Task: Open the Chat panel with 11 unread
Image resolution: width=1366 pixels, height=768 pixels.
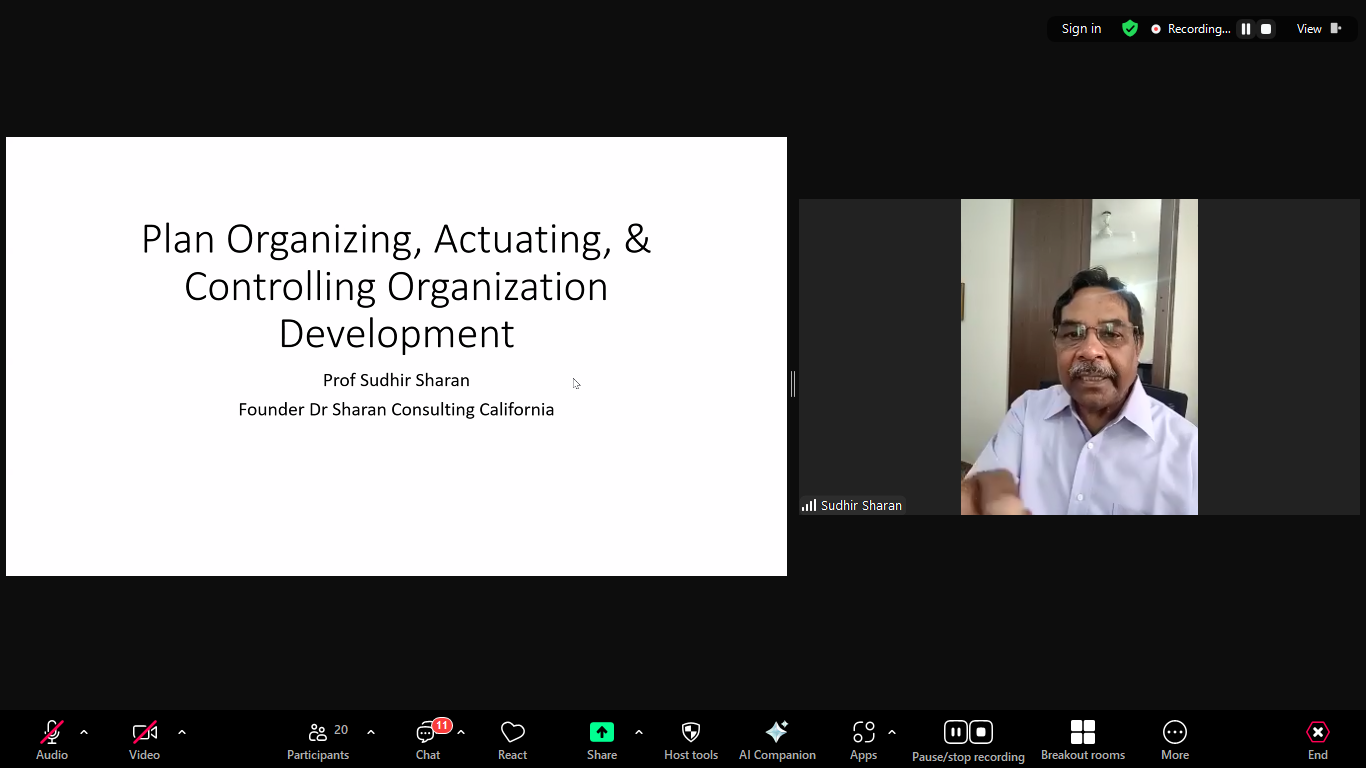Action: click(x=428, y=739)
